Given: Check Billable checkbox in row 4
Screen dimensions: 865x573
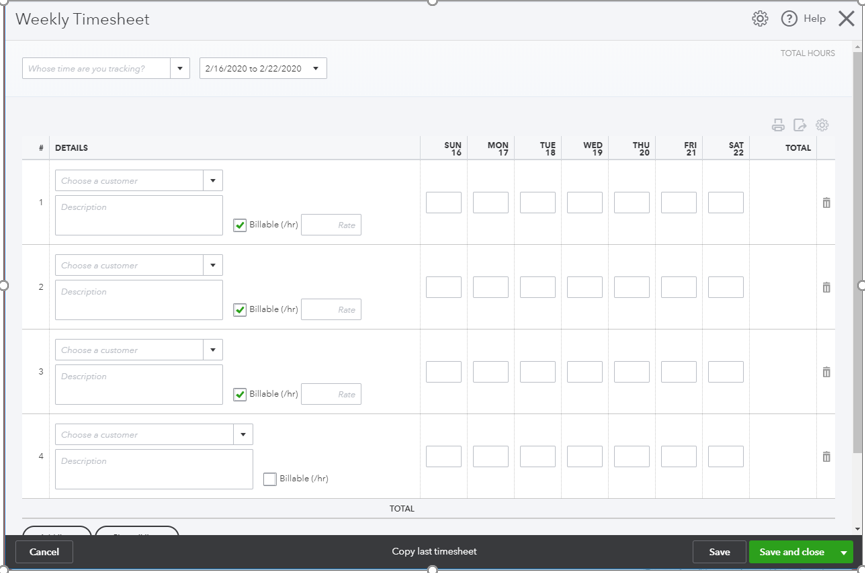Looking at the screenshot, I should (270, 479).
